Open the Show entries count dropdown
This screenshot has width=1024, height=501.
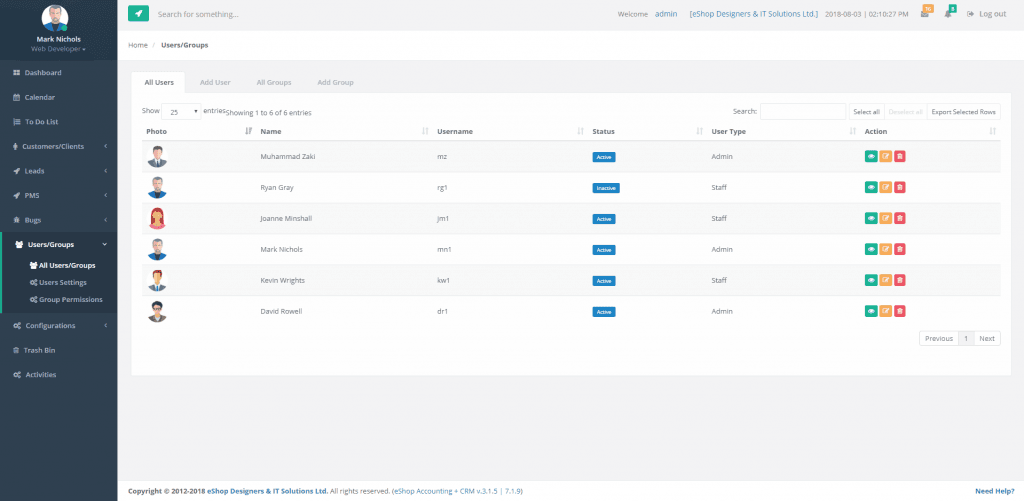[x=183, y=112]
